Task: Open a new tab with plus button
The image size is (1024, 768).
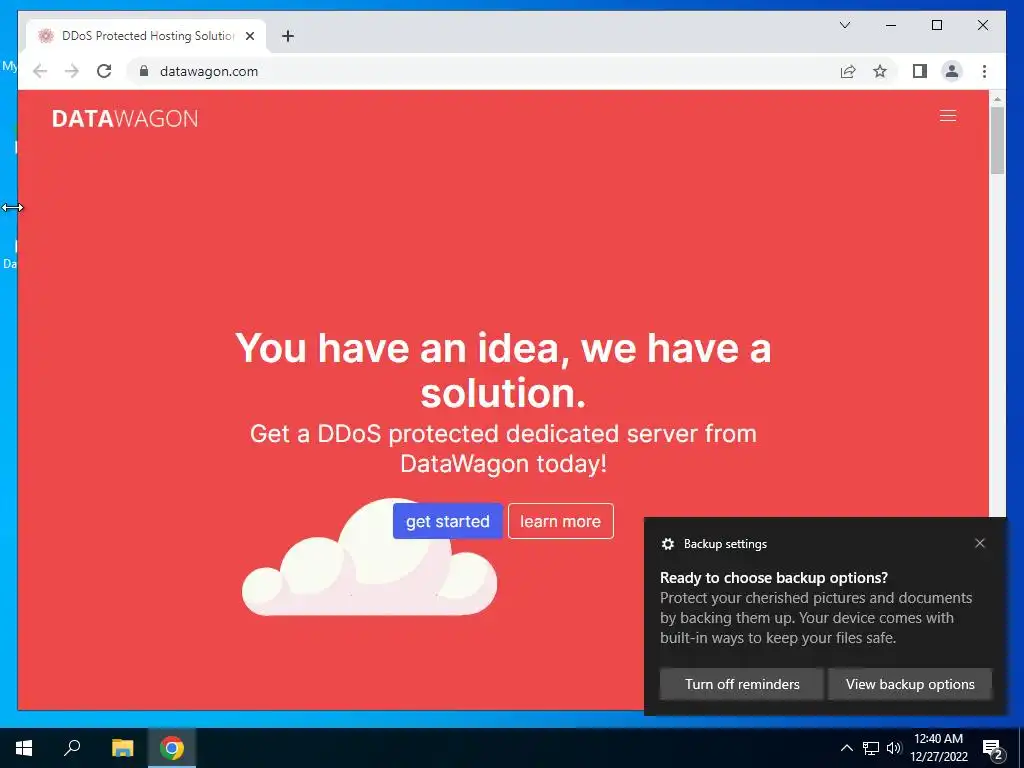Action: point(288,36)
